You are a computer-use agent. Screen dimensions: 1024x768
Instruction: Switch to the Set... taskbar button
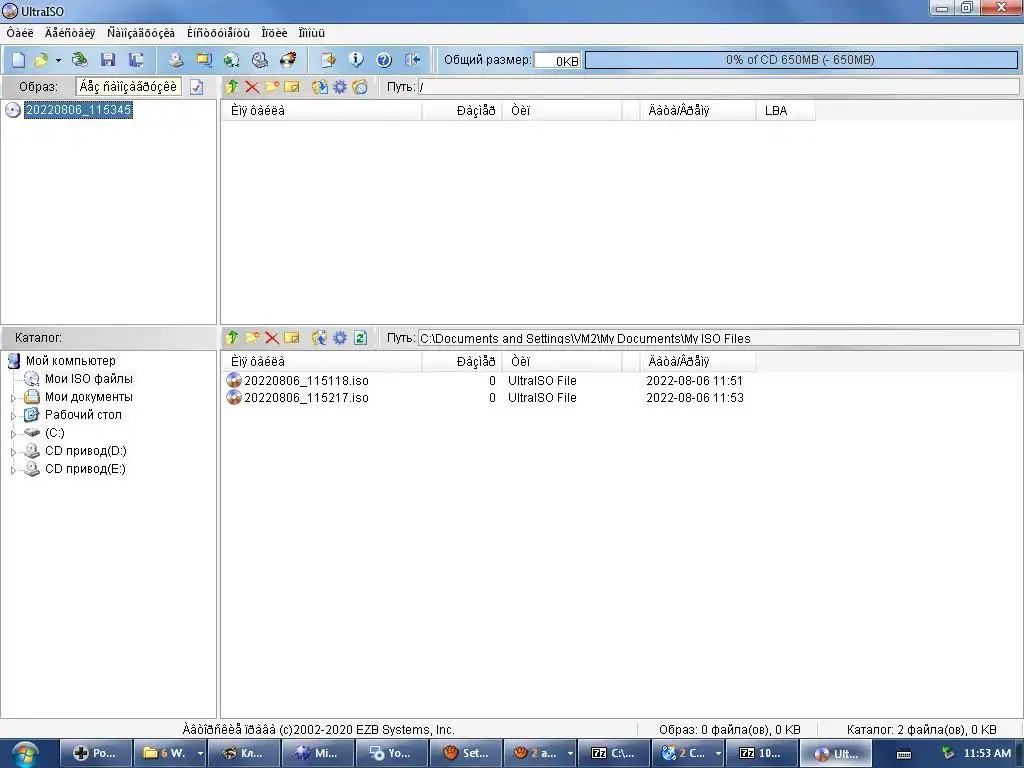pyautogui.click(x=466, y=753)
